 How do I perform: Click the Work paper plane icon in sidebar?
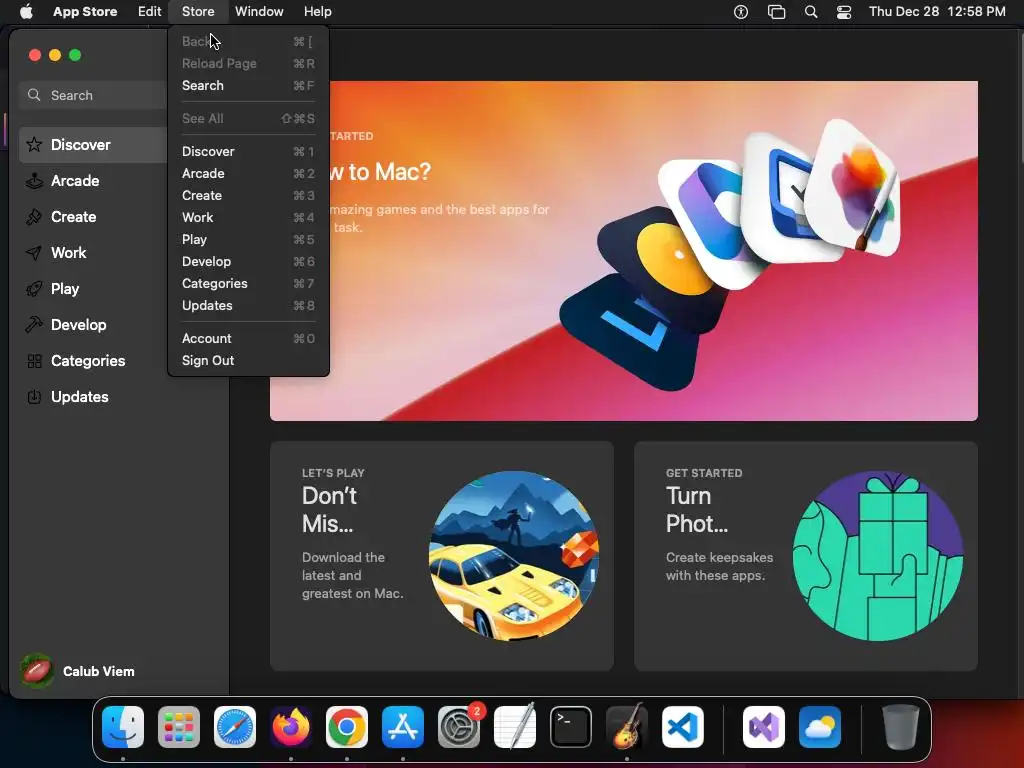(34, 252)
